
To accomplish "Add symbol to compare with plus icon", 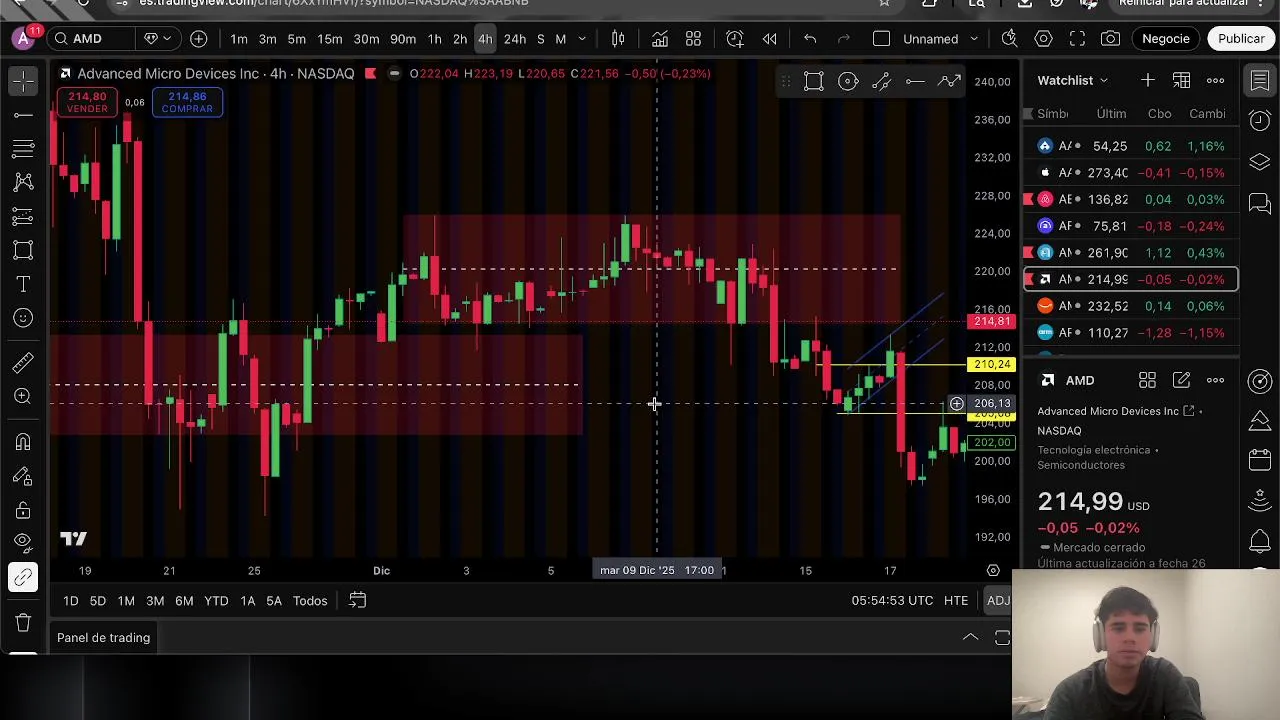I will point(198,39).
